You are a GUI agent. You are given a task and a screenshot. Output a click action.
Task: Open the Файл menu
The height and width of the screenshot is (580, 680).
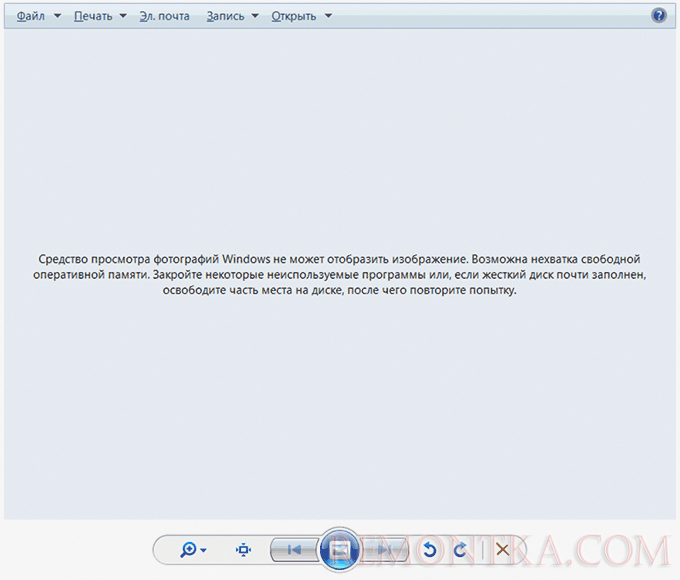[x=31, y=16]
